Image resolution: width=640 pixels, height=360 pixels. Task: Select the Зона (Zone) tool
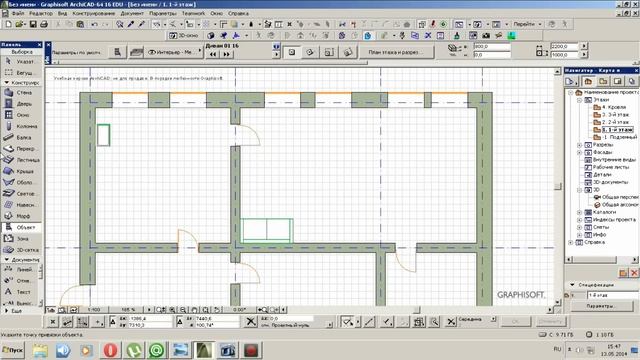click(x=21, y=238)
